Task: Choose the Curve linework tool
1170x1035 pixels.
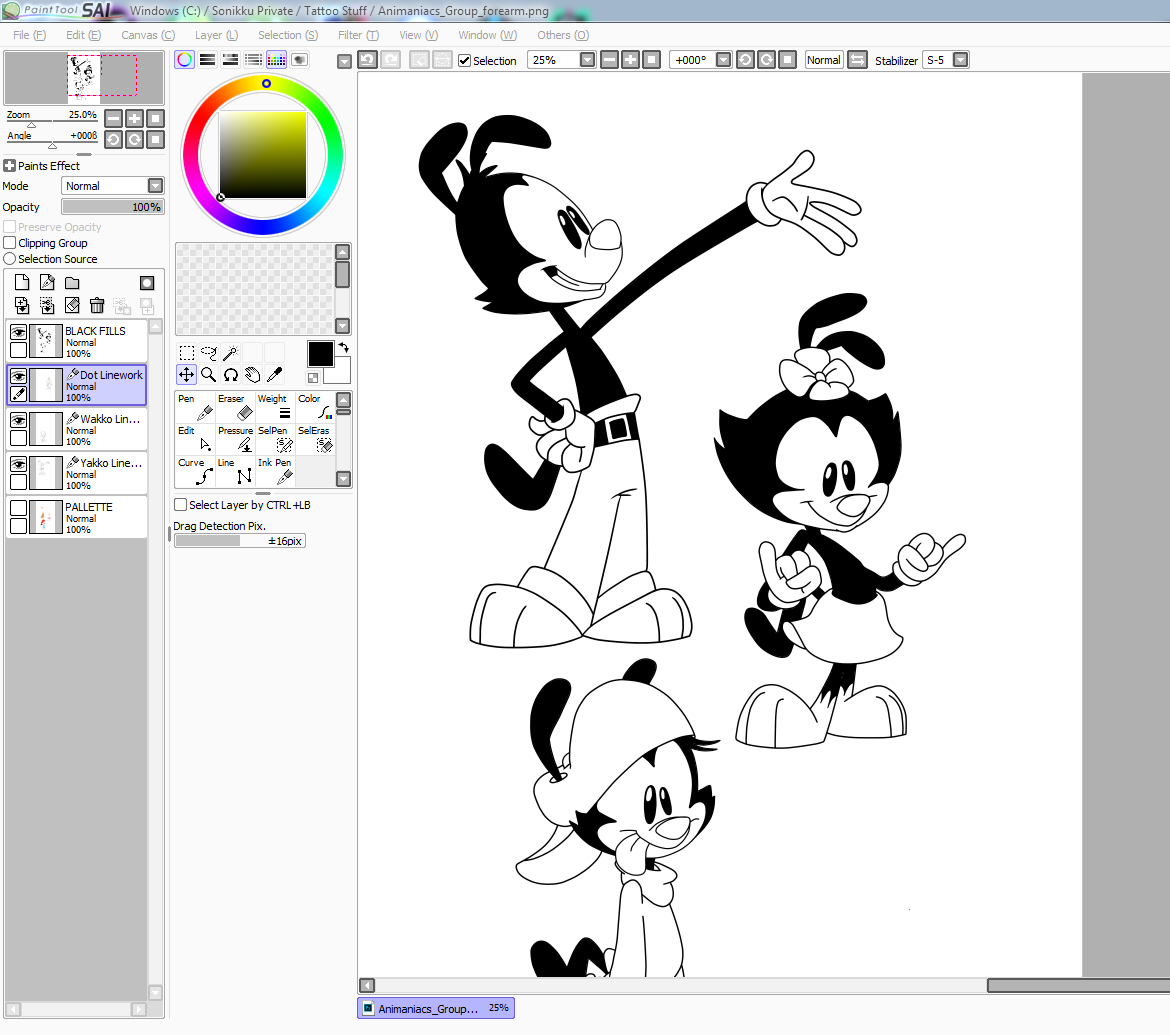Action: point(195,472)
